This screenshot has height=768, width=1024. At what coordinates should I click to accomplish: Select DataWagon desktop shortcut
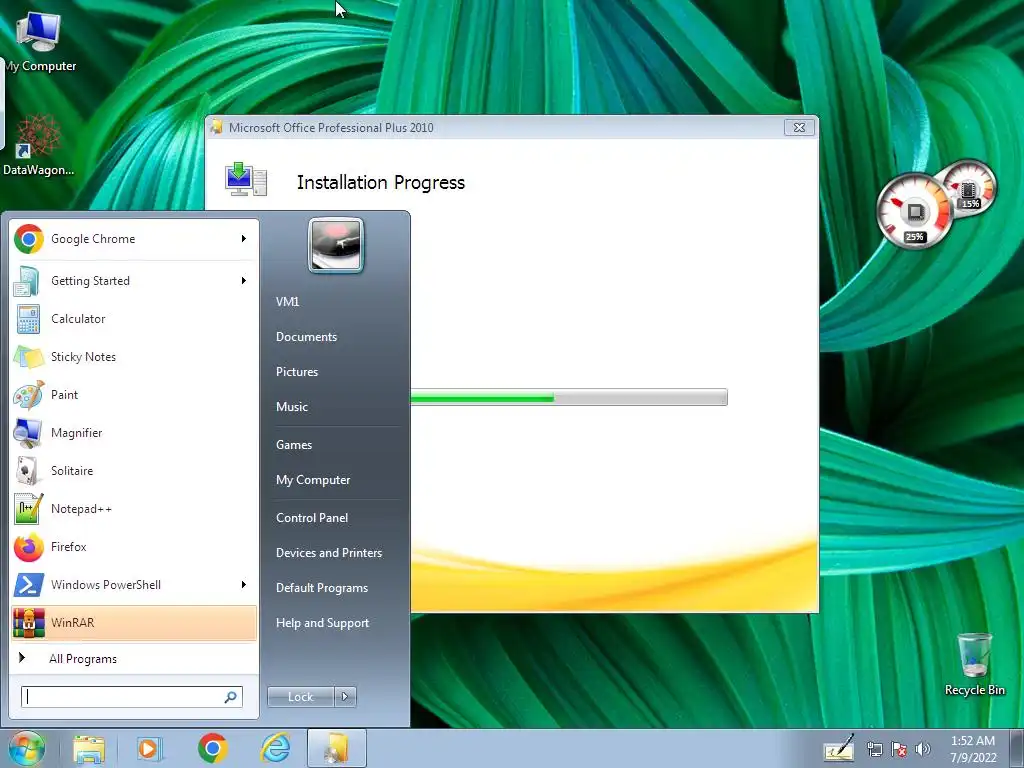(38, 145)
